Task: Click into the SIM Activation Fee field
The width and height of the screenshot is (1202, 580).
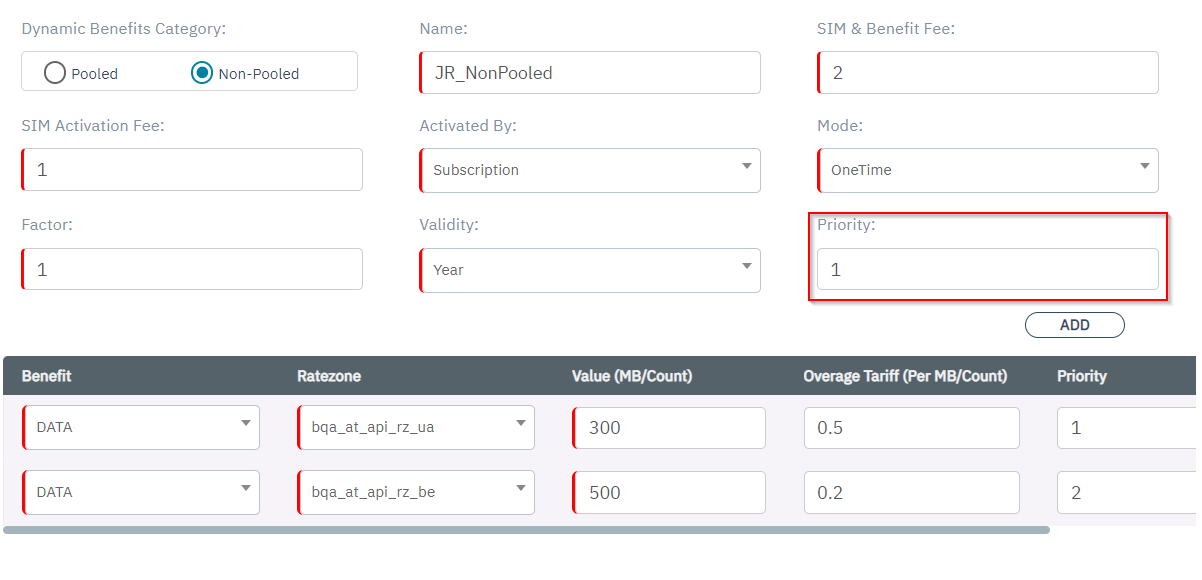Action: [x=192, y=170]
